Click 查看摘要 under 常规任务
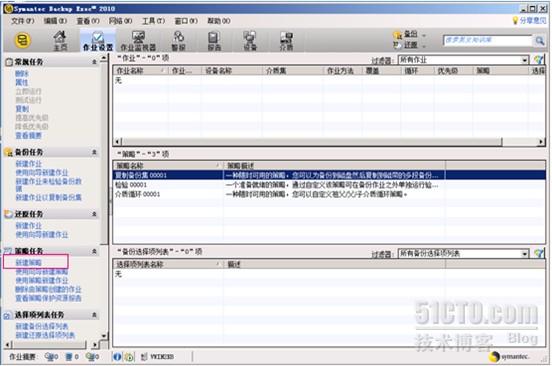The width and height of the screenshot is (552, 366). click(x=29, y=135)
